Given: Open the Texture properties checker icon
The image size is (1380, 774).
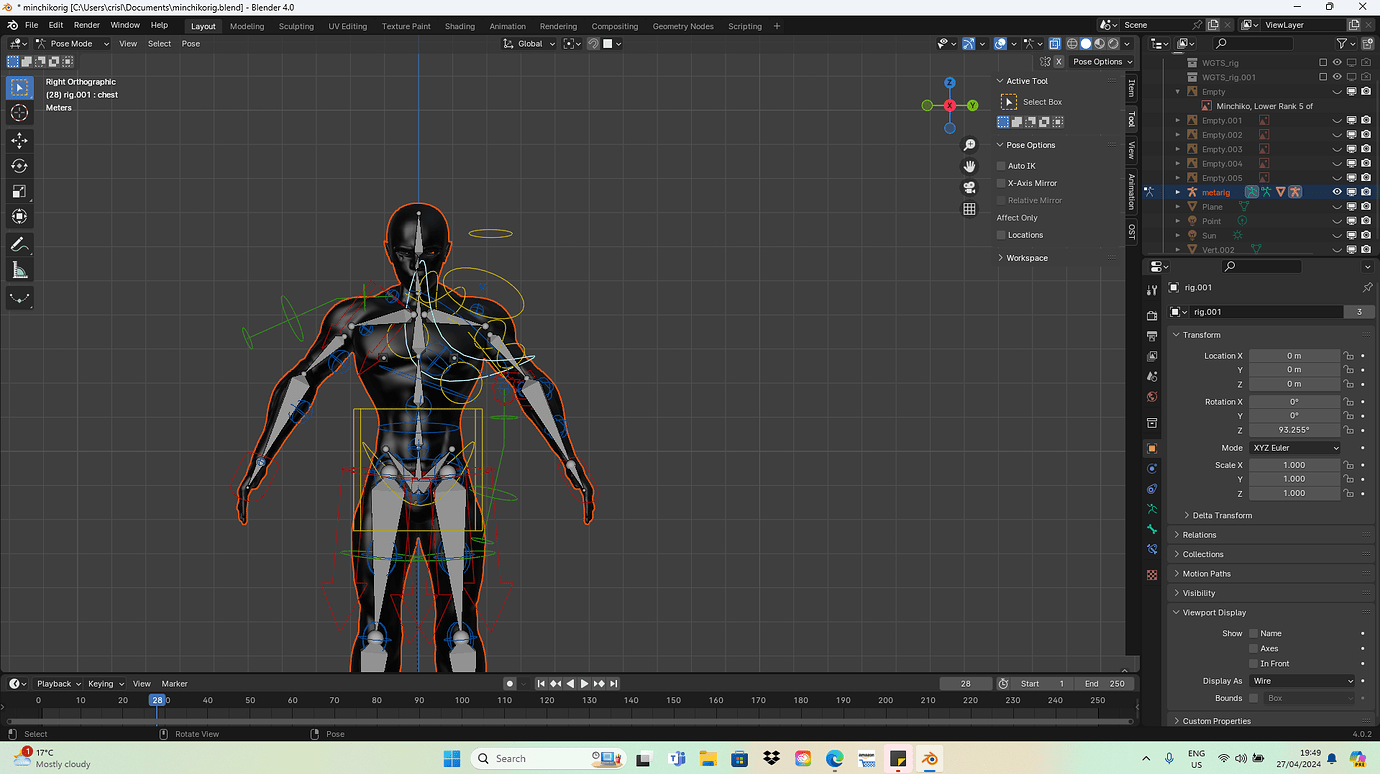Looking at the screenshot, I should pos(1152,575).
